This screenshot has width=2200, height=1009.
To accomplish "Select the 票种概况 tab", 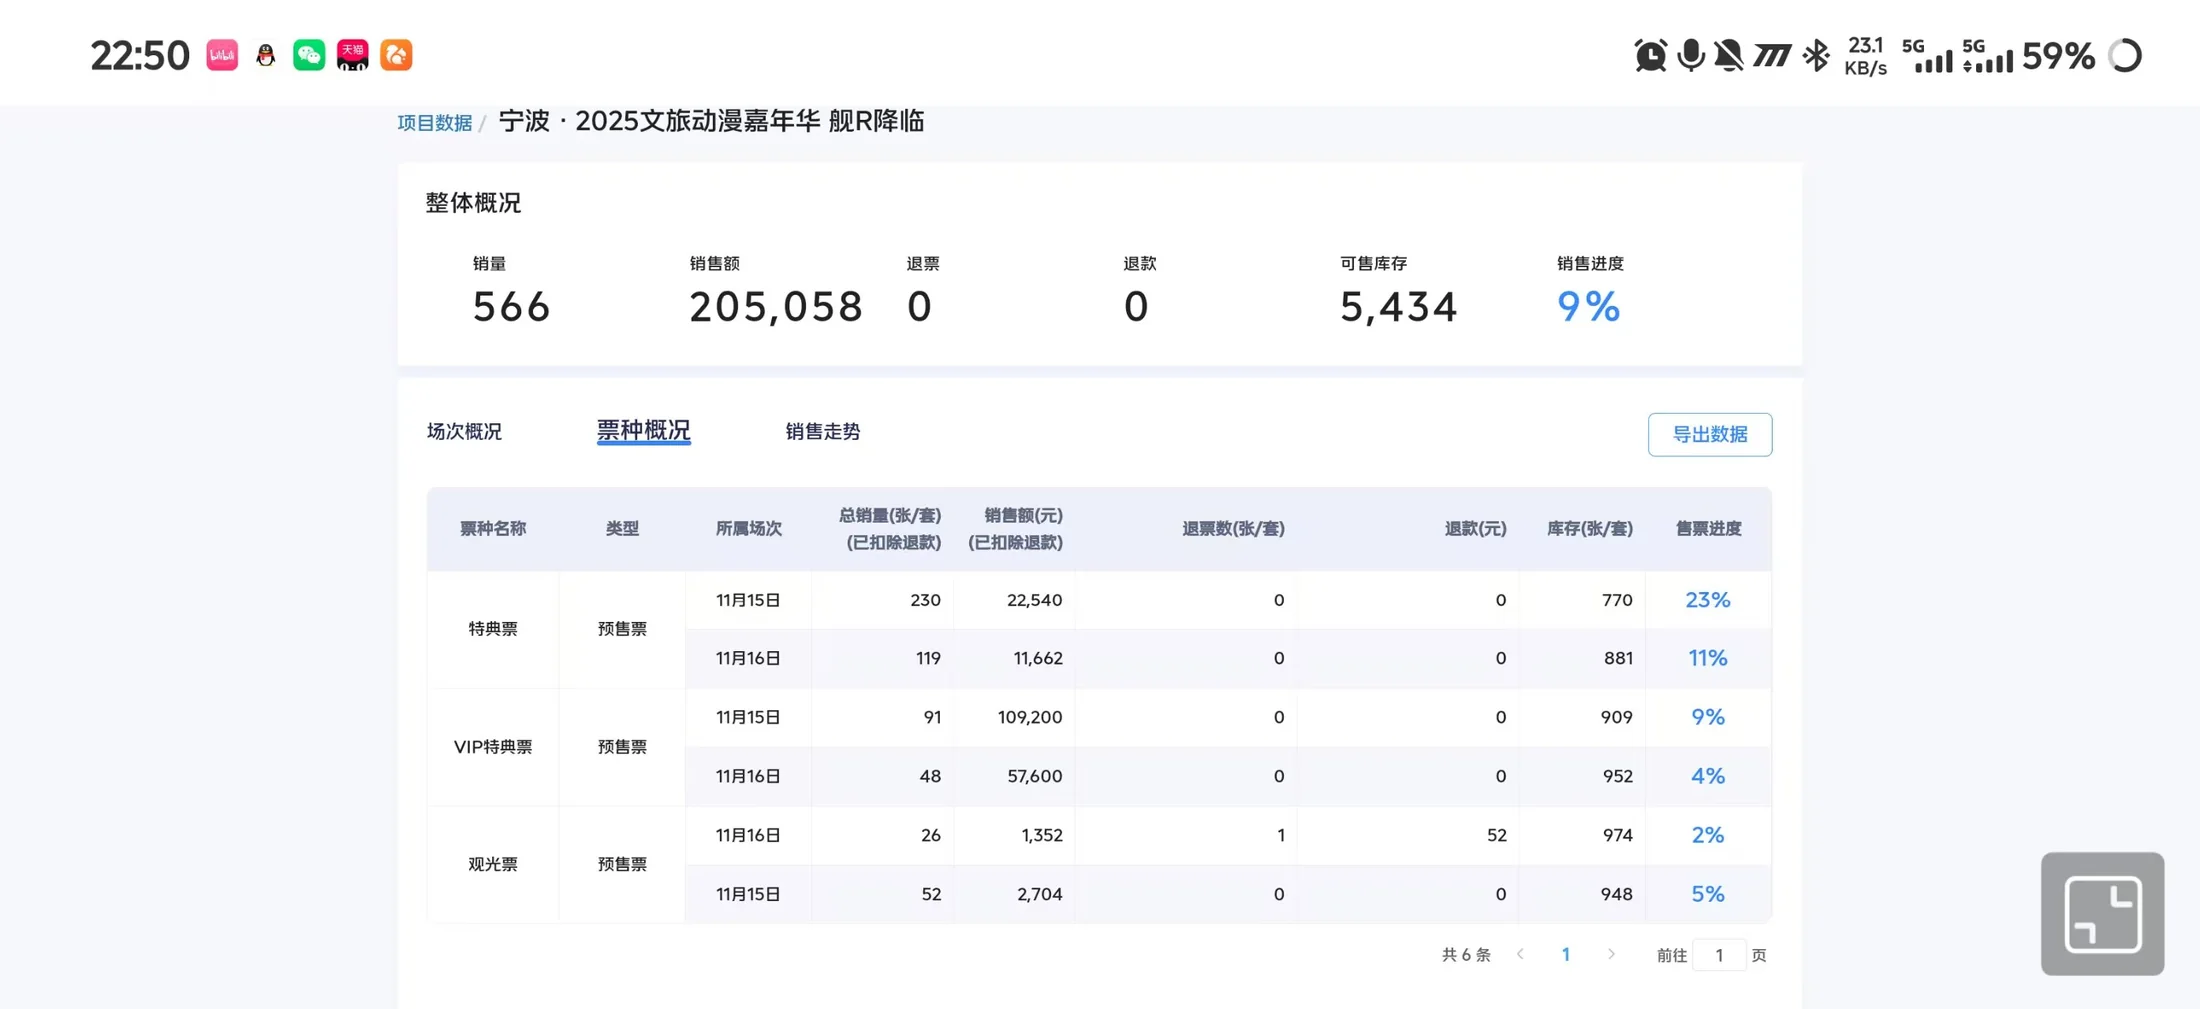I will 644,430.
